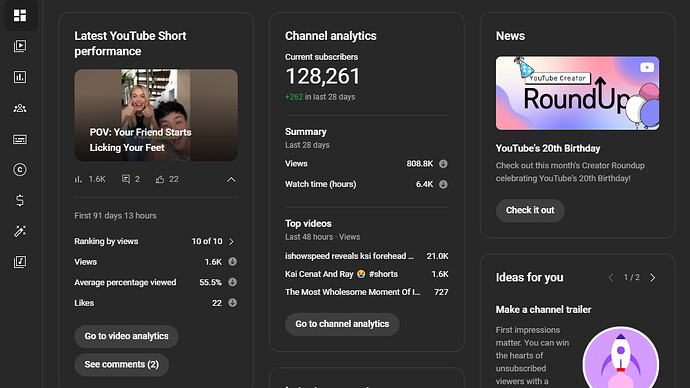
Task: Click the Check it out button
Action: tap(530, 210)
